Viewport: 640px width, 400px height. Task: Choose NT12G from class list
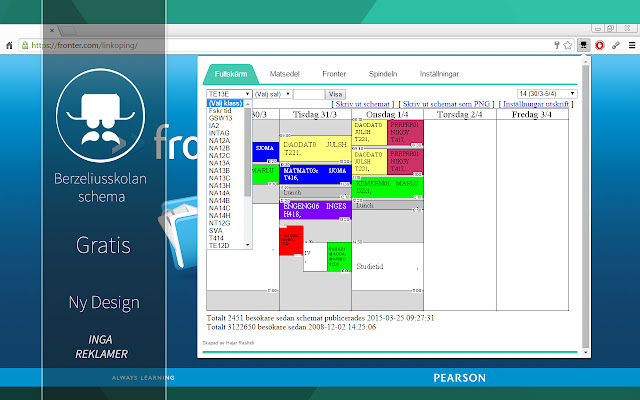point(225,223)
